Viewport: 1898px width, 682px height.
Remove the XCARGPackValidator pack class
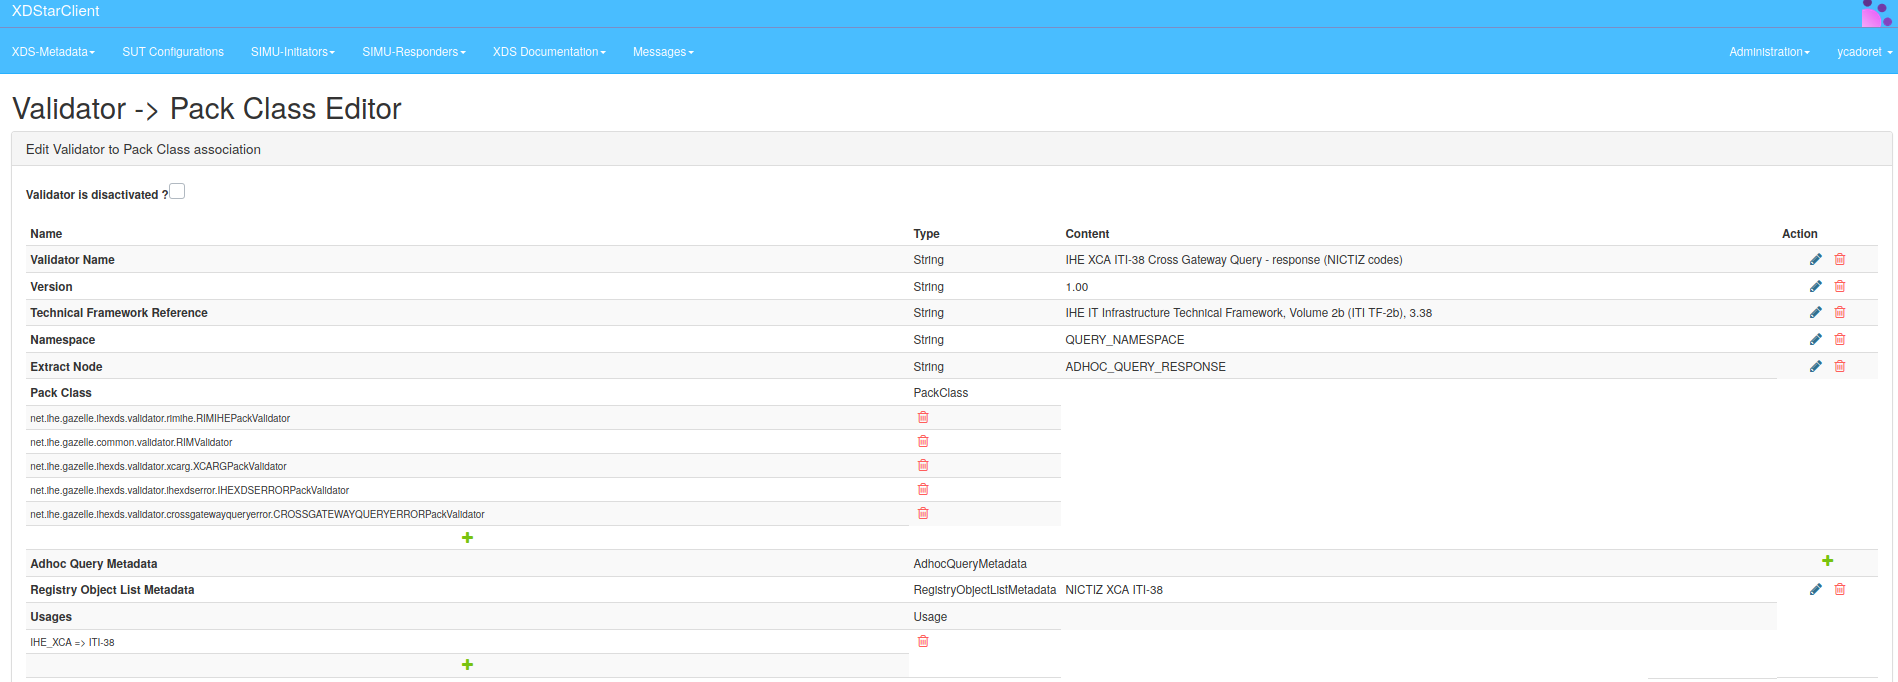tap(923, 466)
